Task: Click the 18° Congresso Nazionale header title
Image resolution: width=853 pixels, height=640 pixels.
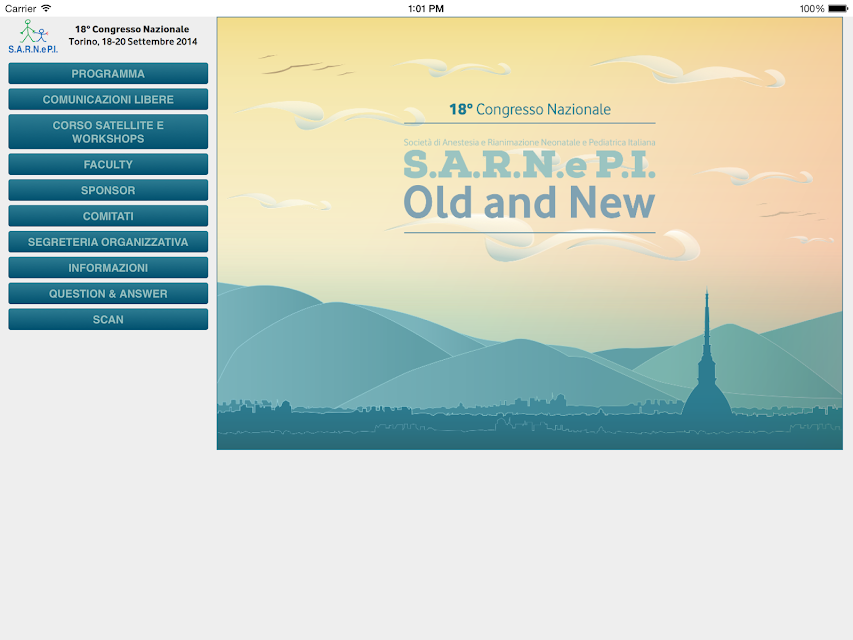Action: [x=132, y=29]
